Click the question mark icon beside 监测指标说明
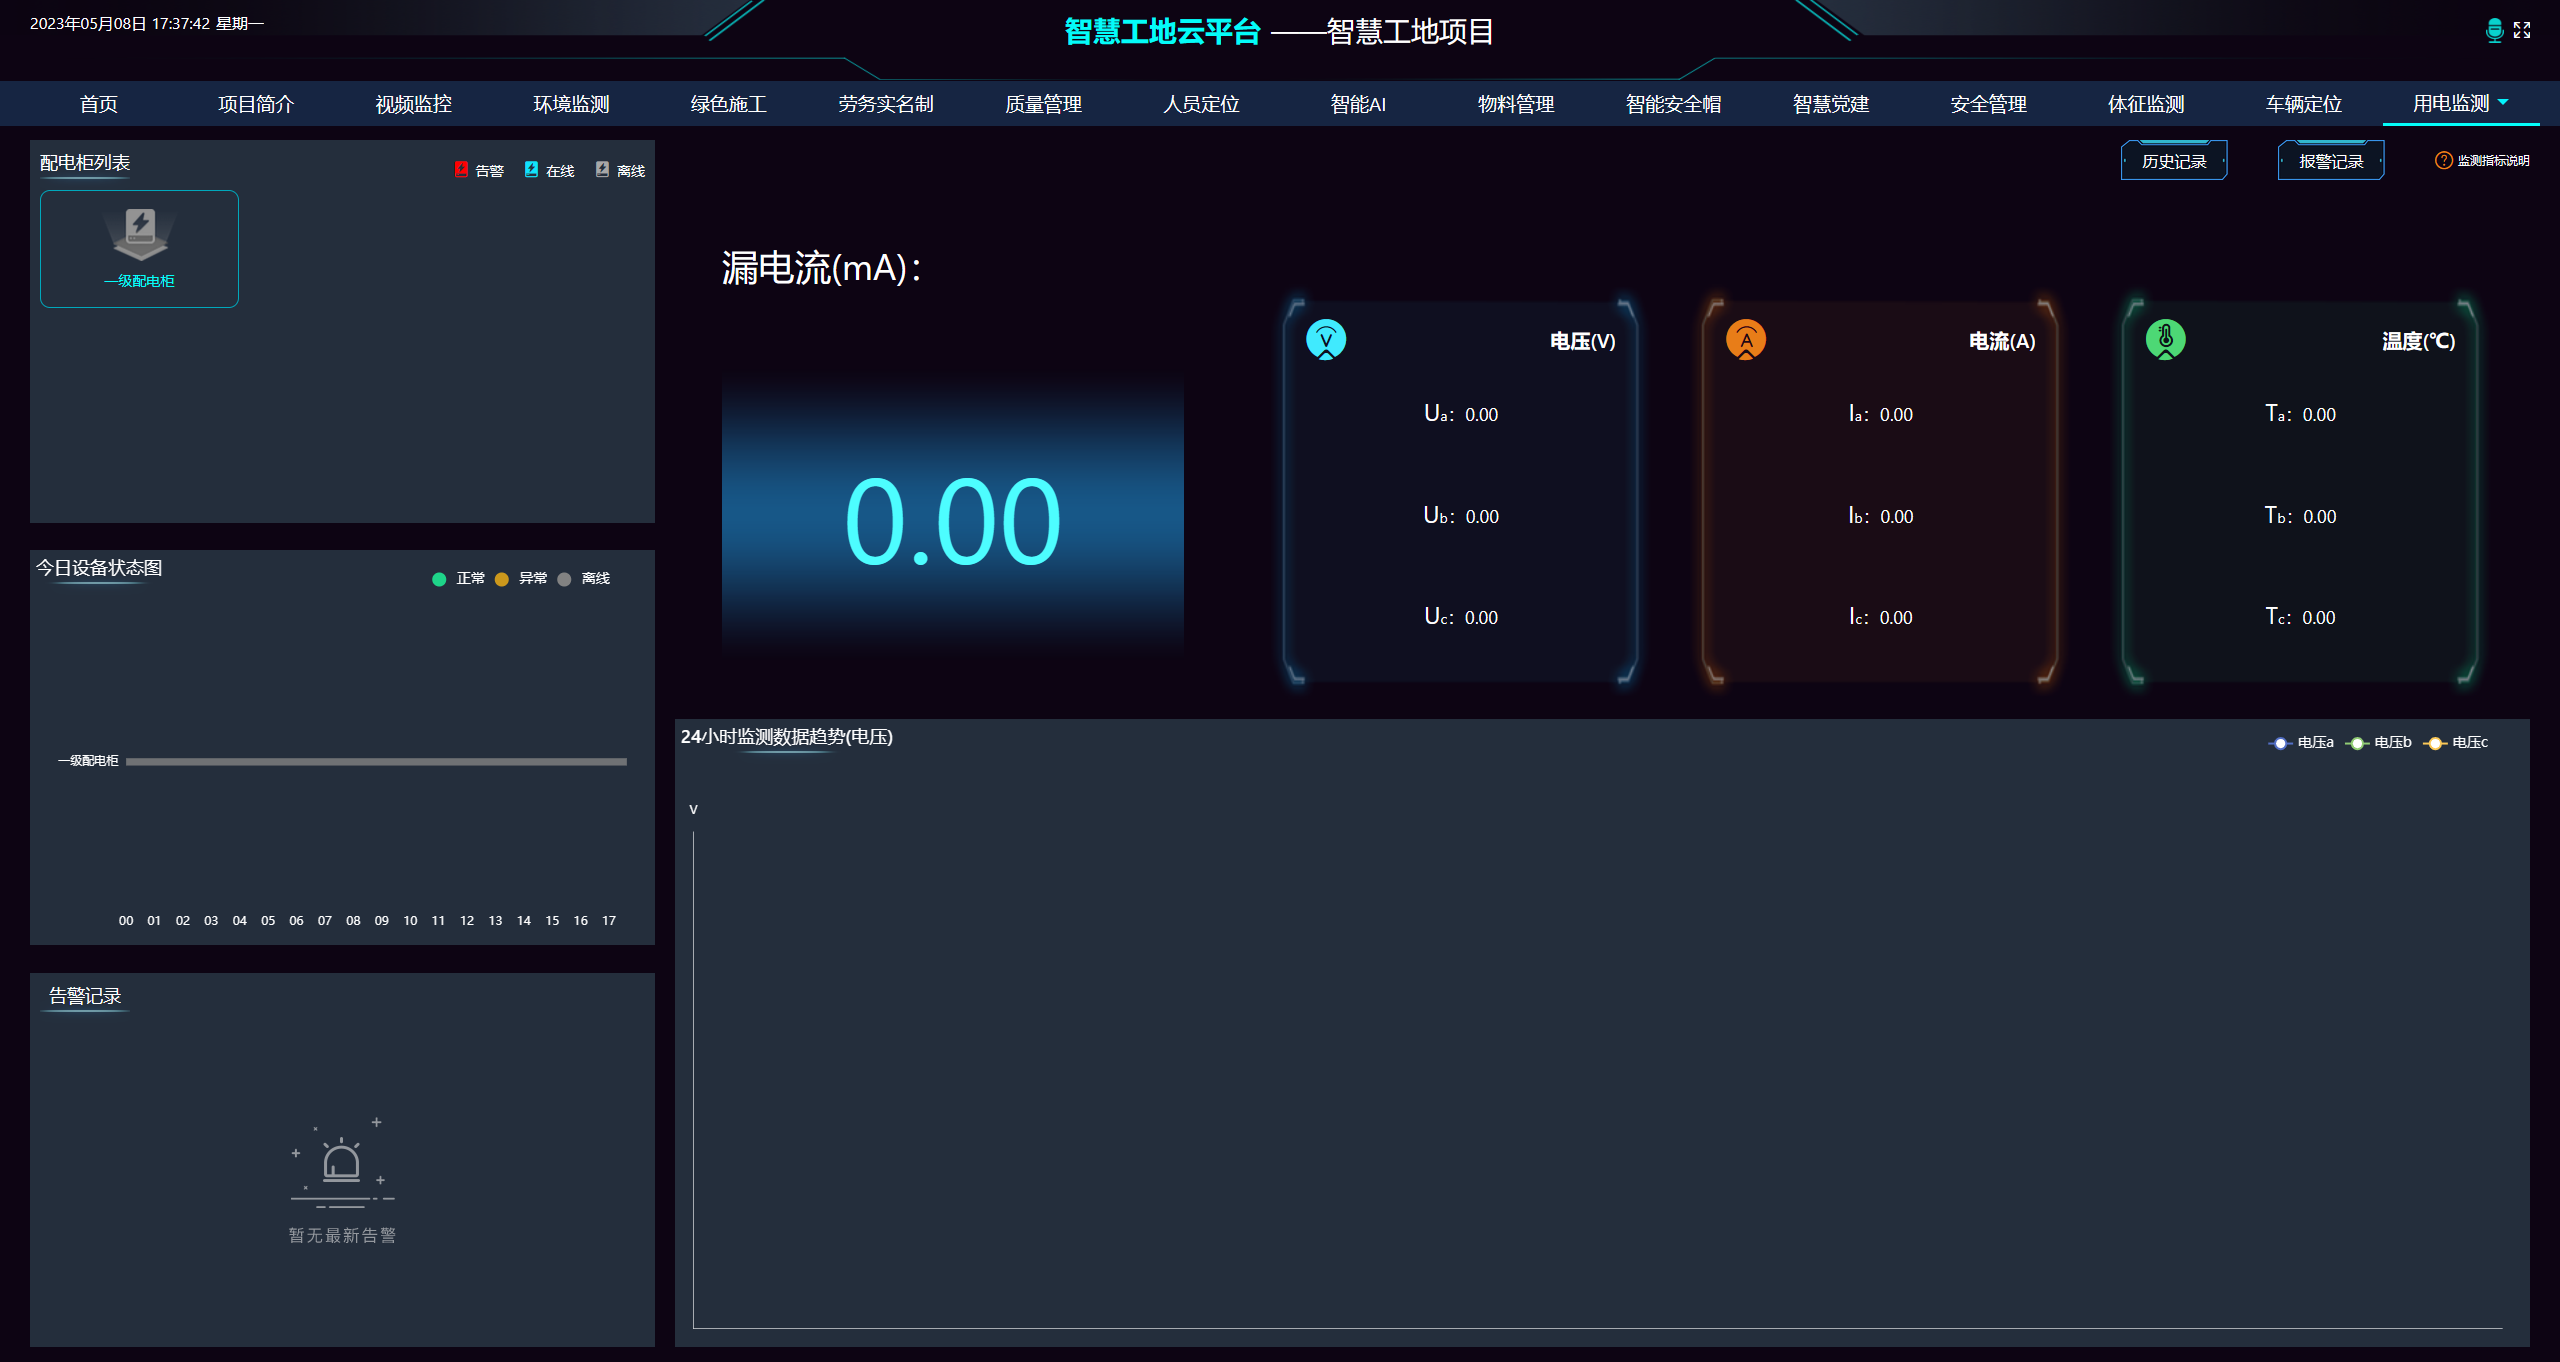2560x1362 pixels. tap(2443, 161)
